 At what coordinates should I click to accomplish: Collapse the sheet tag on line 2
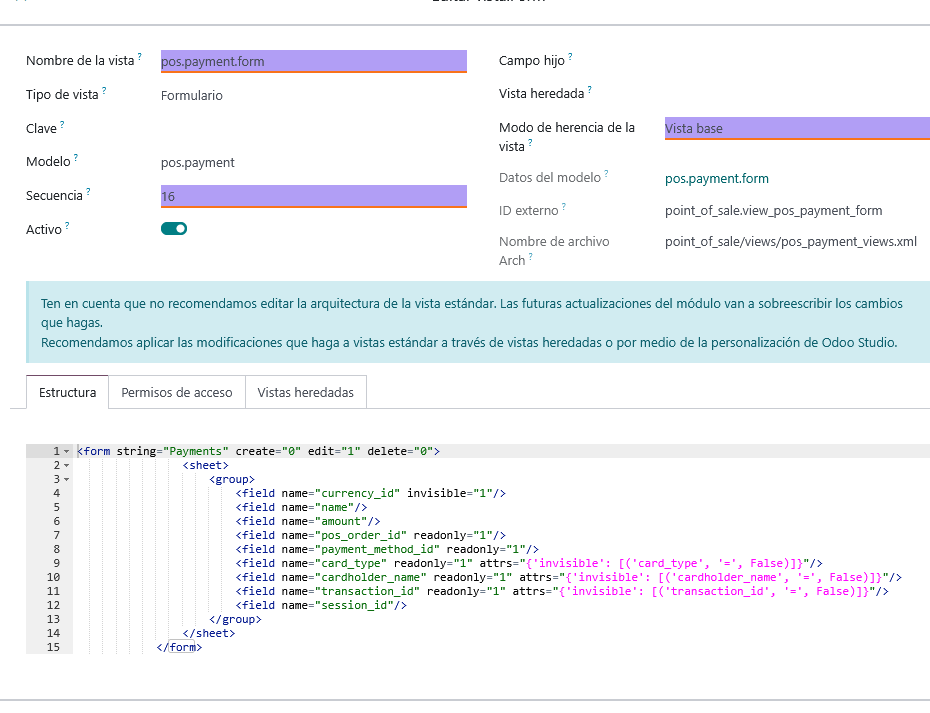66,465
